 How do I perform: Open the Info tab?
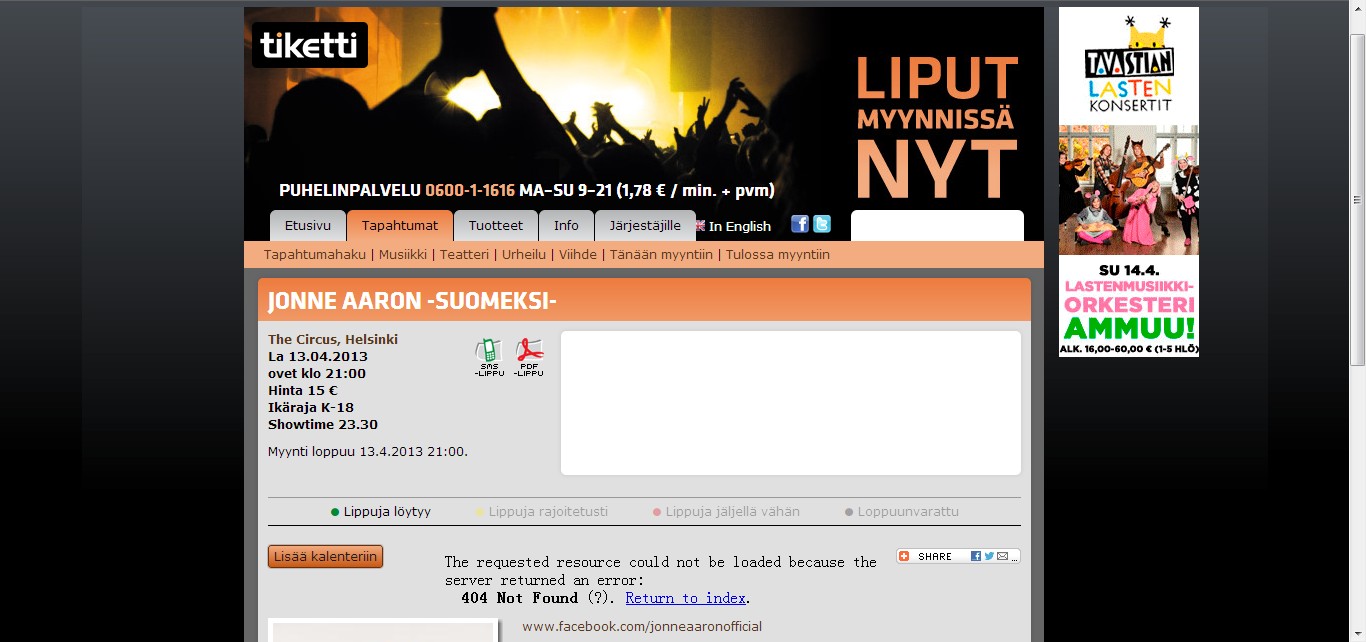566,225
